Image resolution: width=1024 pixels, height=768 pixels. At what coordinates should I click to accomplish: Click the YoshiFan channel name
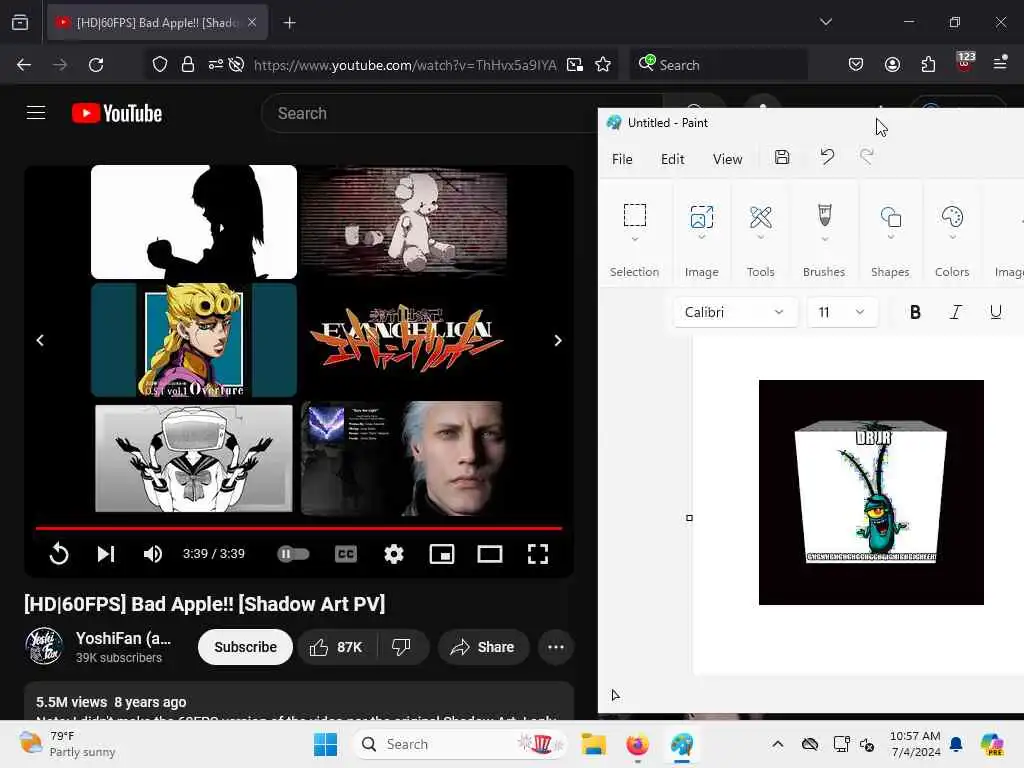[x=123, y=638]
